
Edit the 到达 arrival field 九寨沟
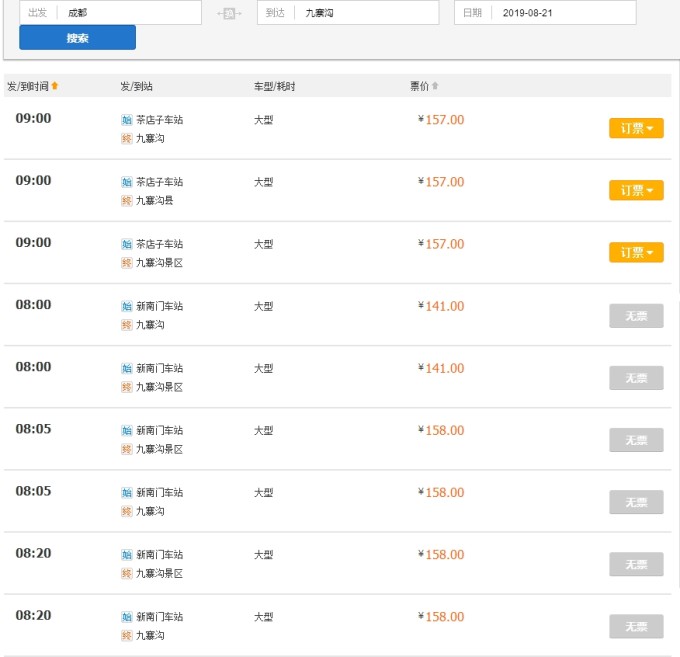pyautogui.click(x=348, y=13)
